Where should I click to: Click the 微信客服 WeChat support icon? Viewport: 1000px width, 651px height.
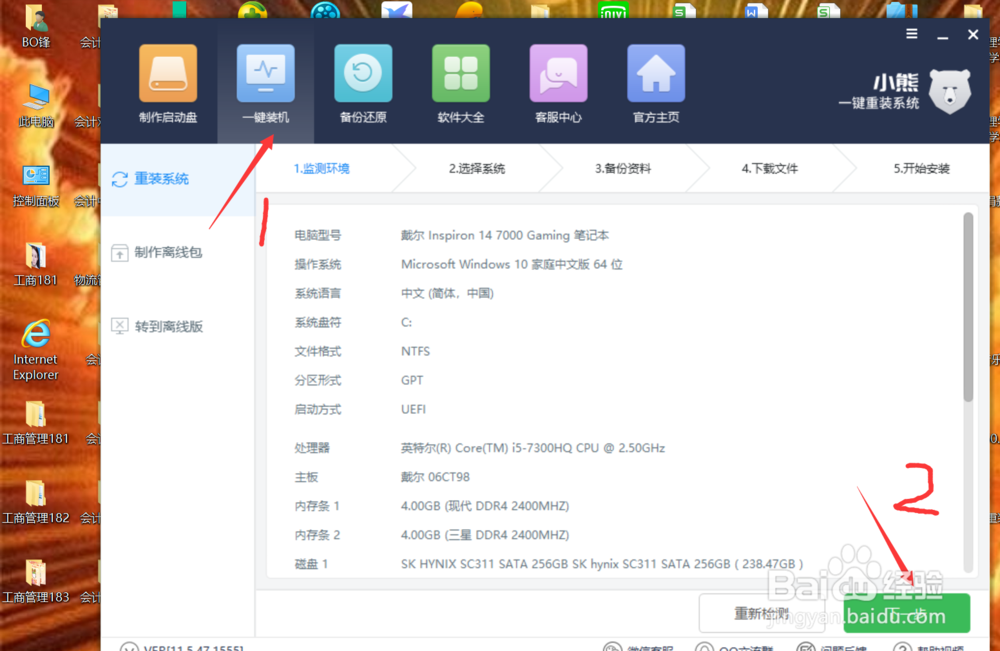(640, 646)
